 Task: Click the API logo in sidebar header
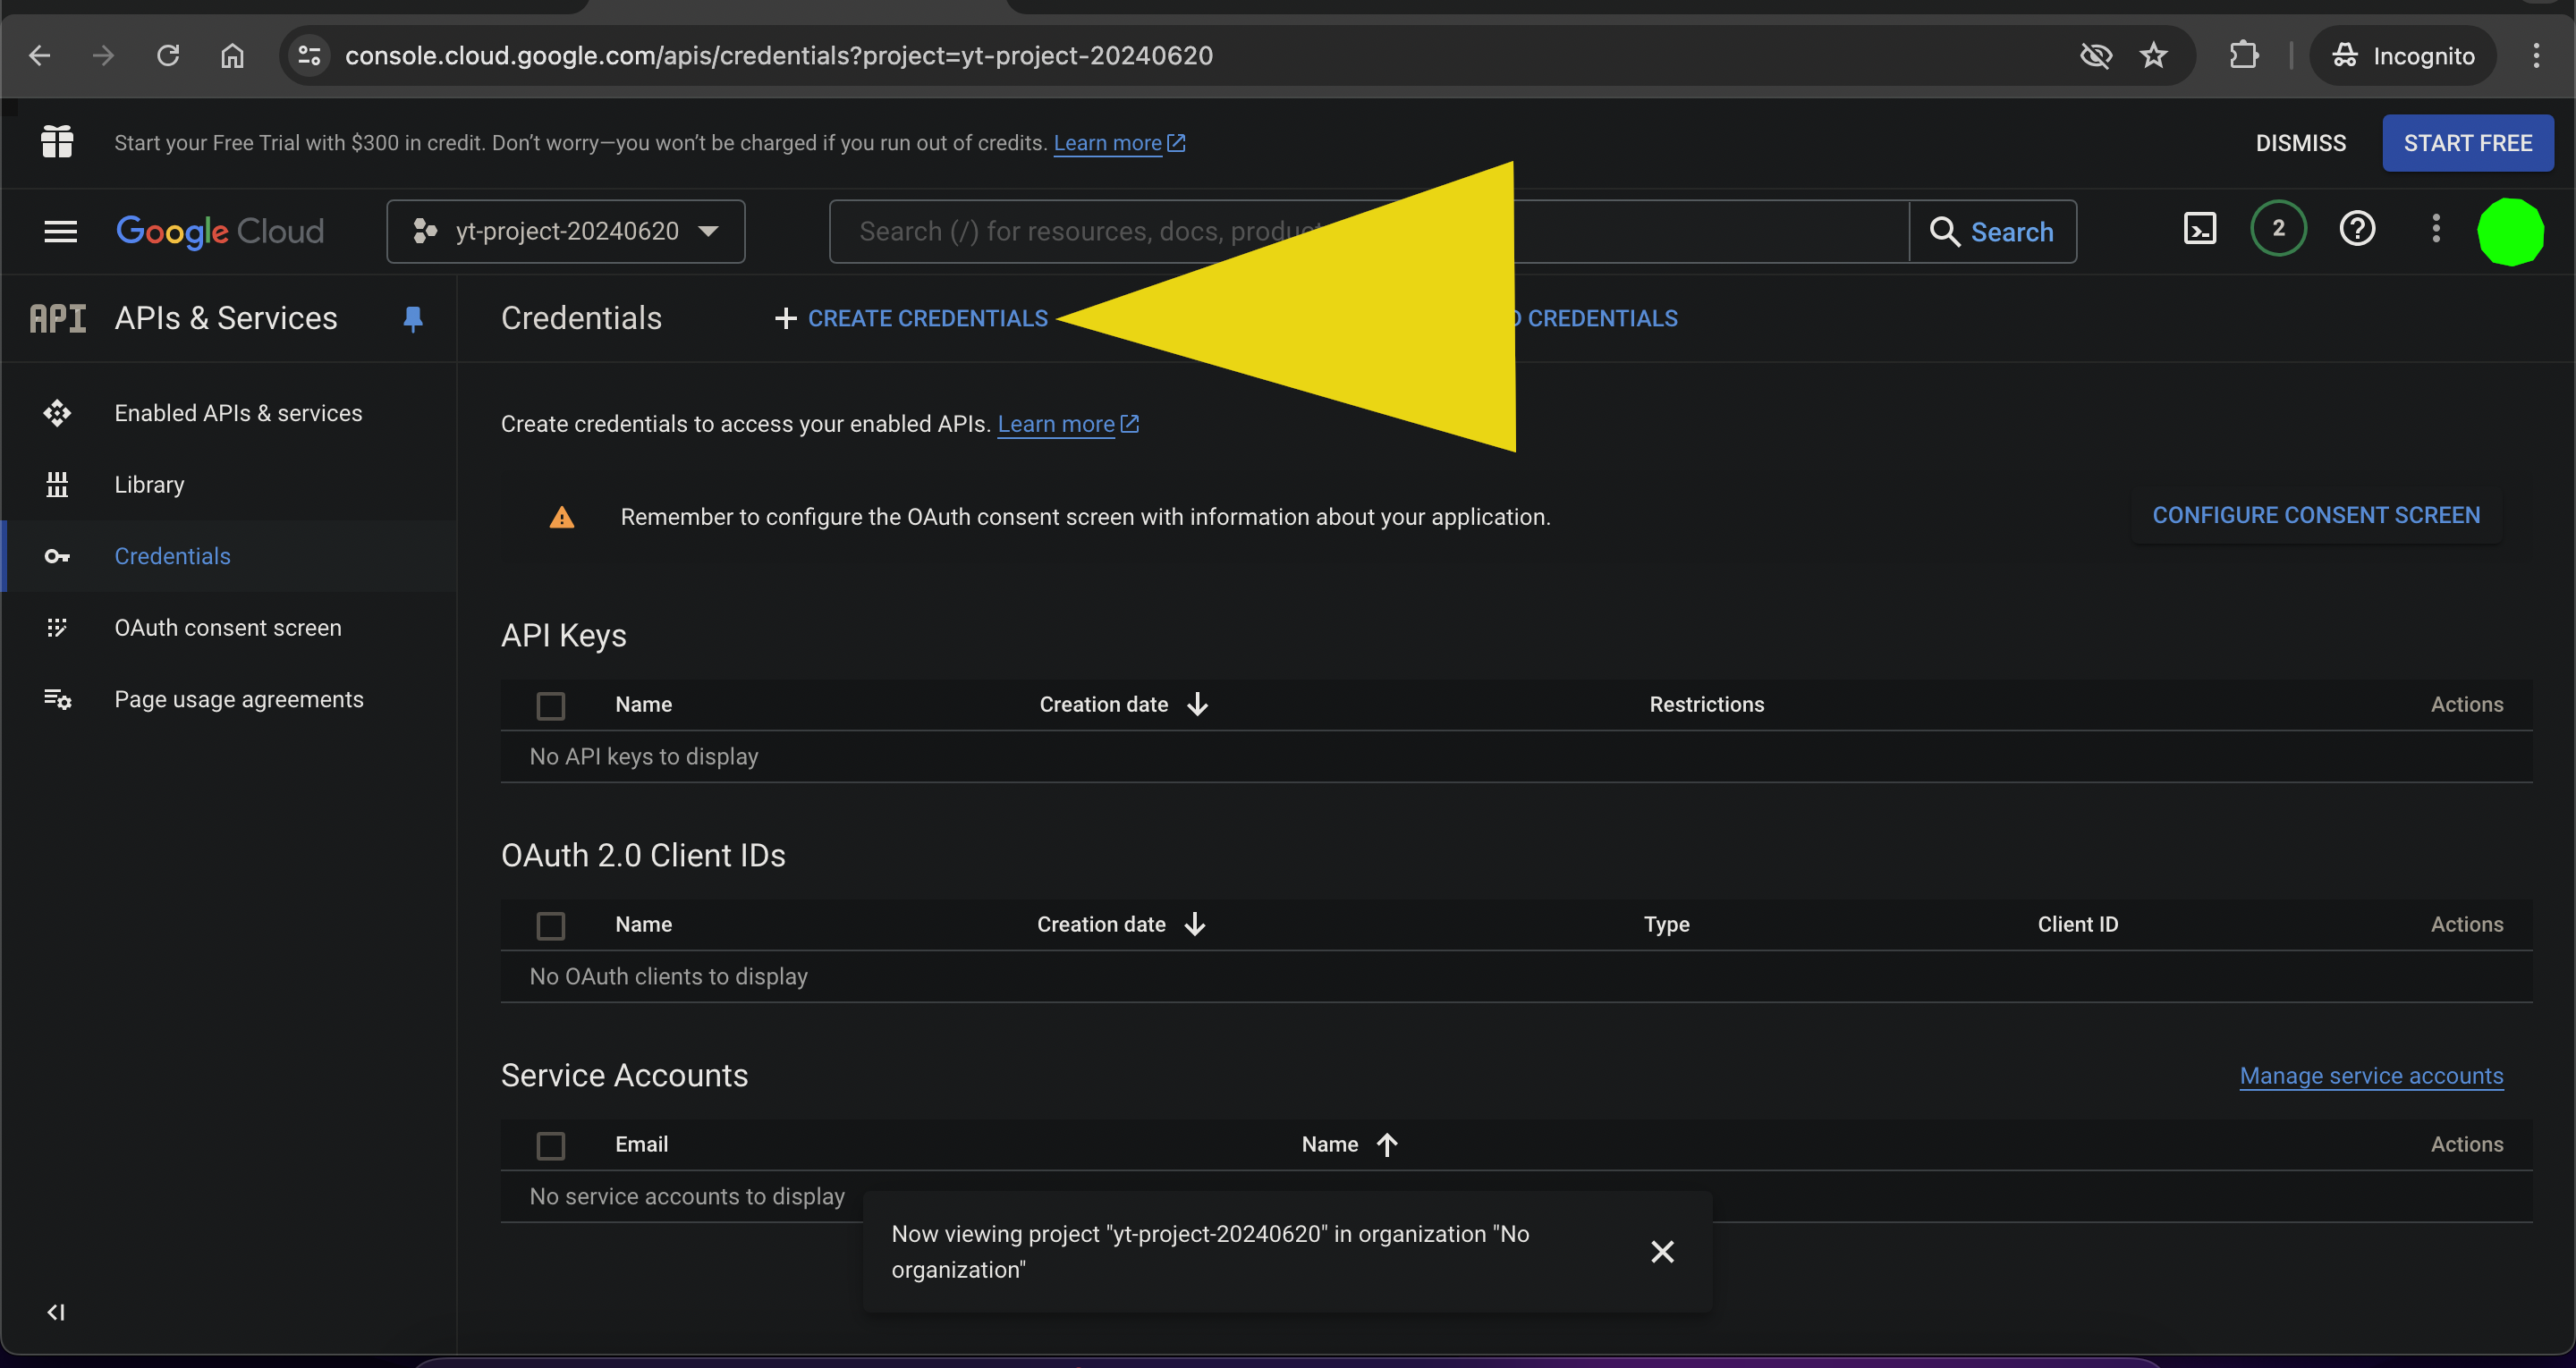pyautogui.click(x=58, y=319)
